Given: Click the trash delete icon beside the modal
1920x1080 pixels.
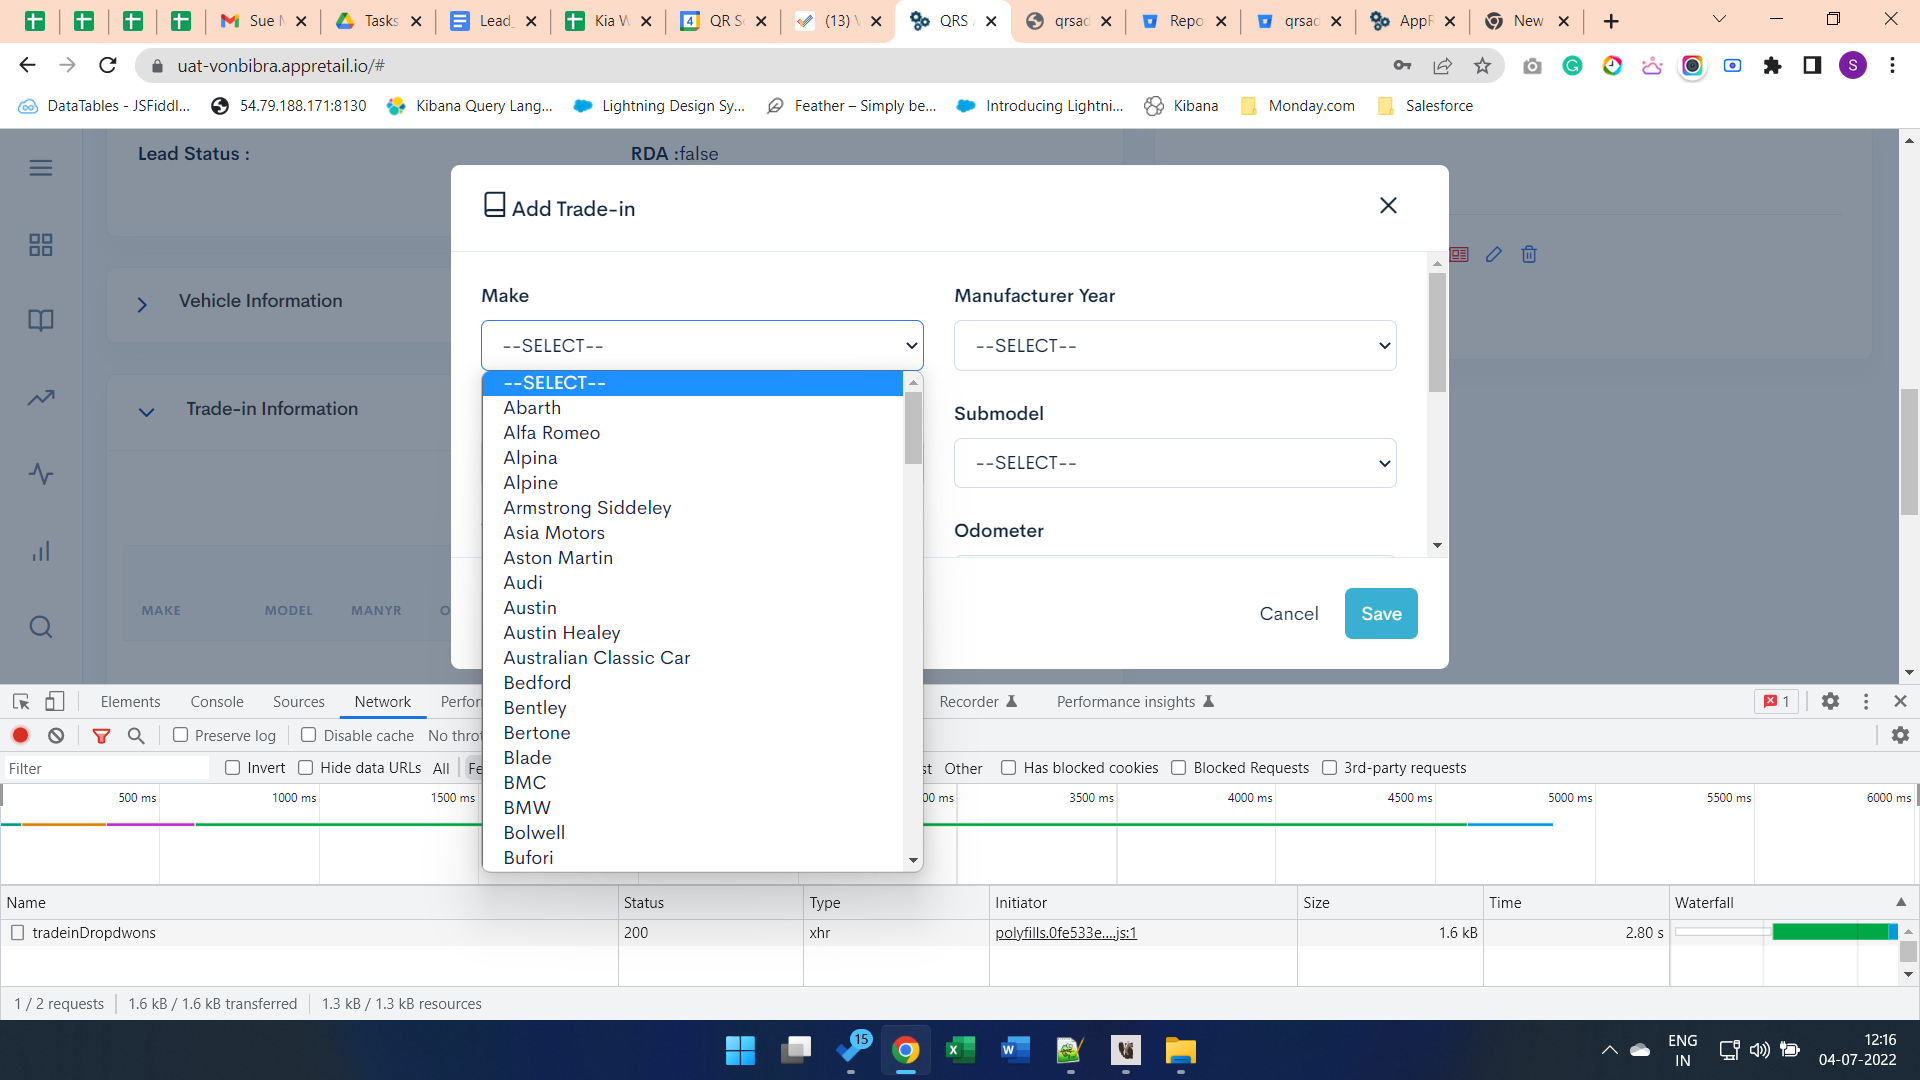Looking at the screenshot, I should point(1529,255).
